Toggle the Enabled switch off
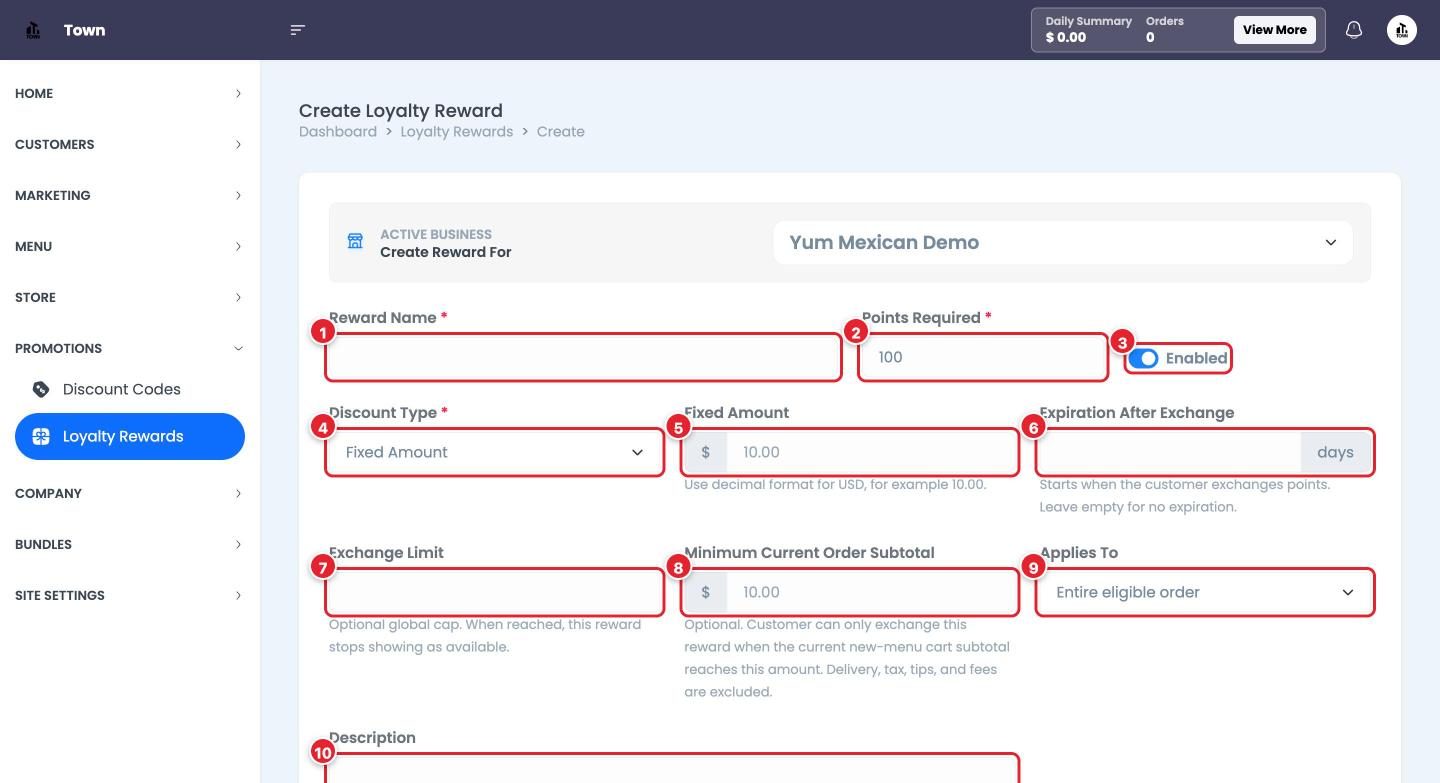Viewport: 1440px width, 783px height. (1143, 358)
